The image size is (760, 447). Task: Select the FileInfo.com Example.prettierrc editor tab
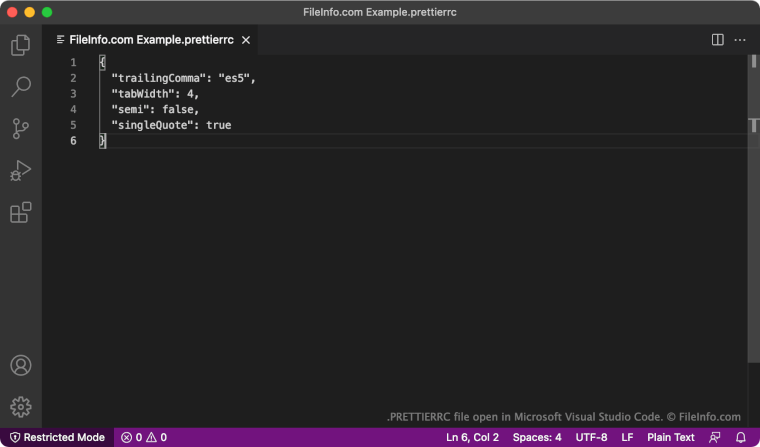(x=150, y=40)
